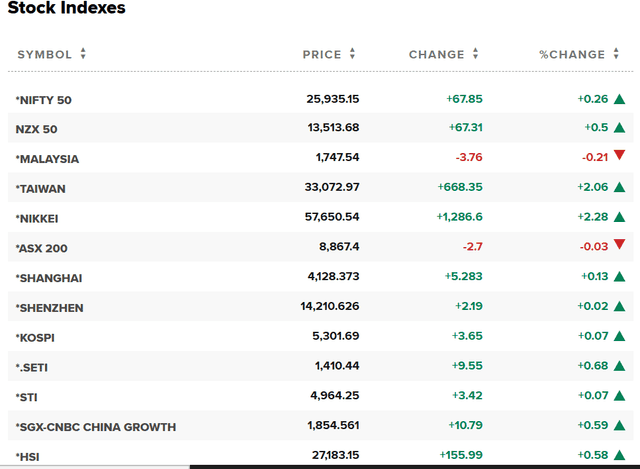This screenshot has height=469, width=640.
Task: Click the green up arrow for SHENZHEN
Action: 620,306
